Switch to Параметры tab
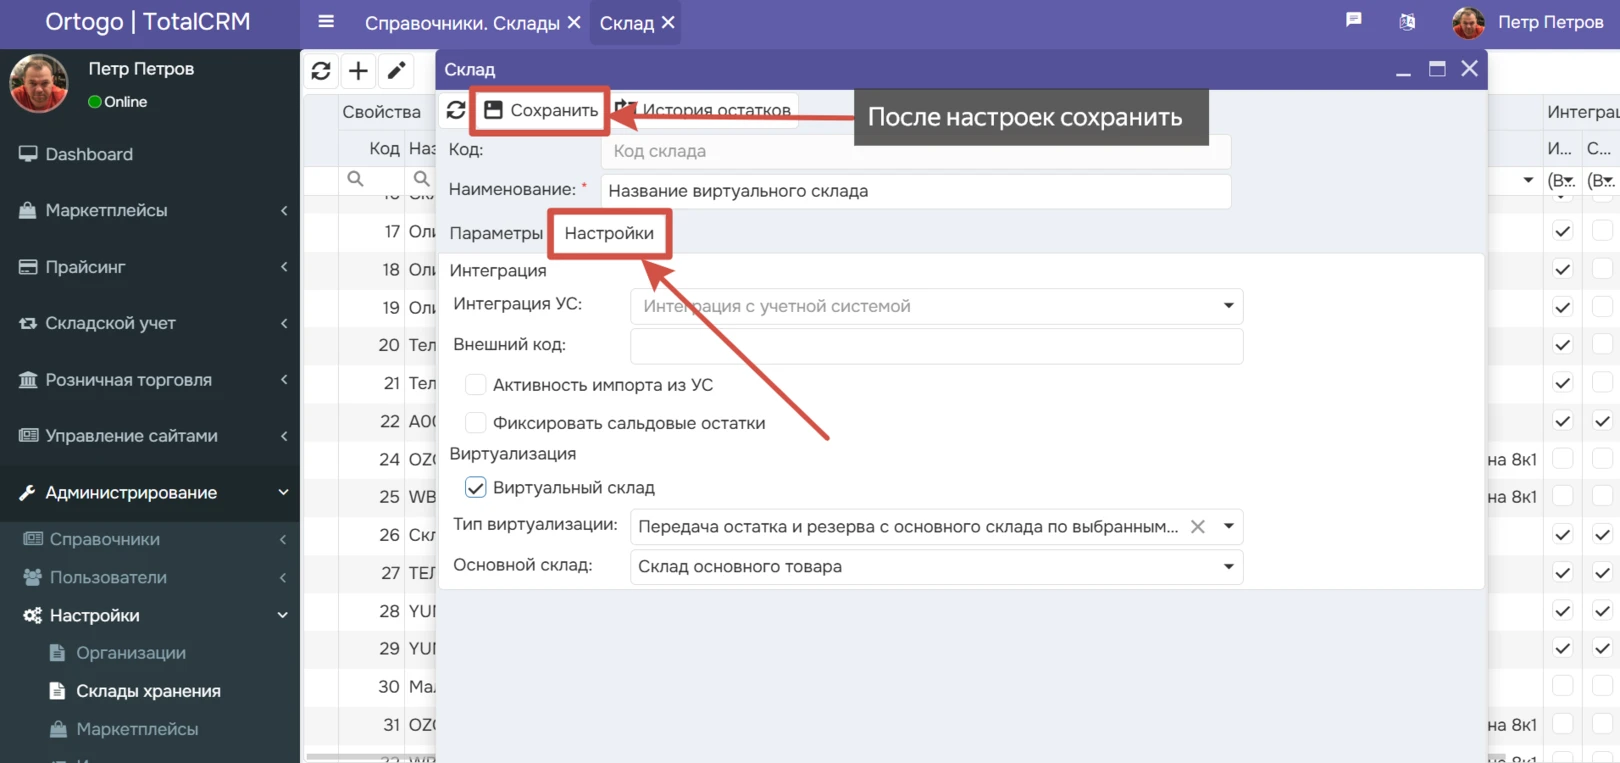This screenshot has width=1620, height=763. pyautogui.click(x=496, y=233)
